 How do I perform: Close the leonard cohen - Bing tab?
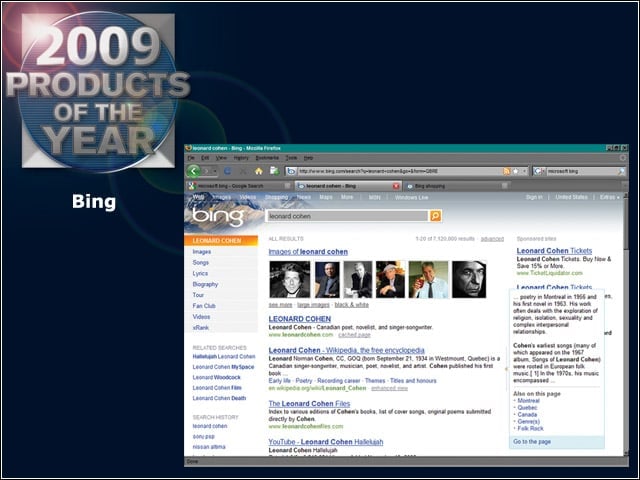pos(396,186)
